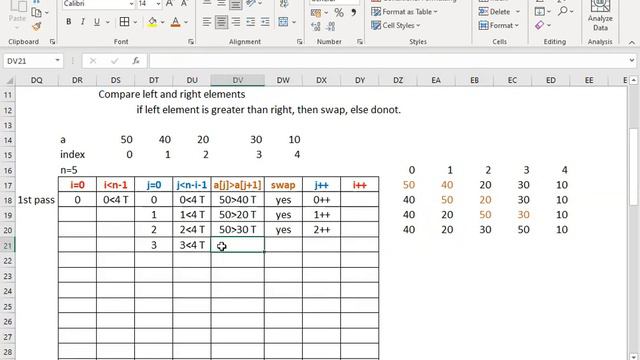The height and width of the screenshot is (360, 640).
Task: Click the 'swap' header cell
Action: click(x=283, y=185)
